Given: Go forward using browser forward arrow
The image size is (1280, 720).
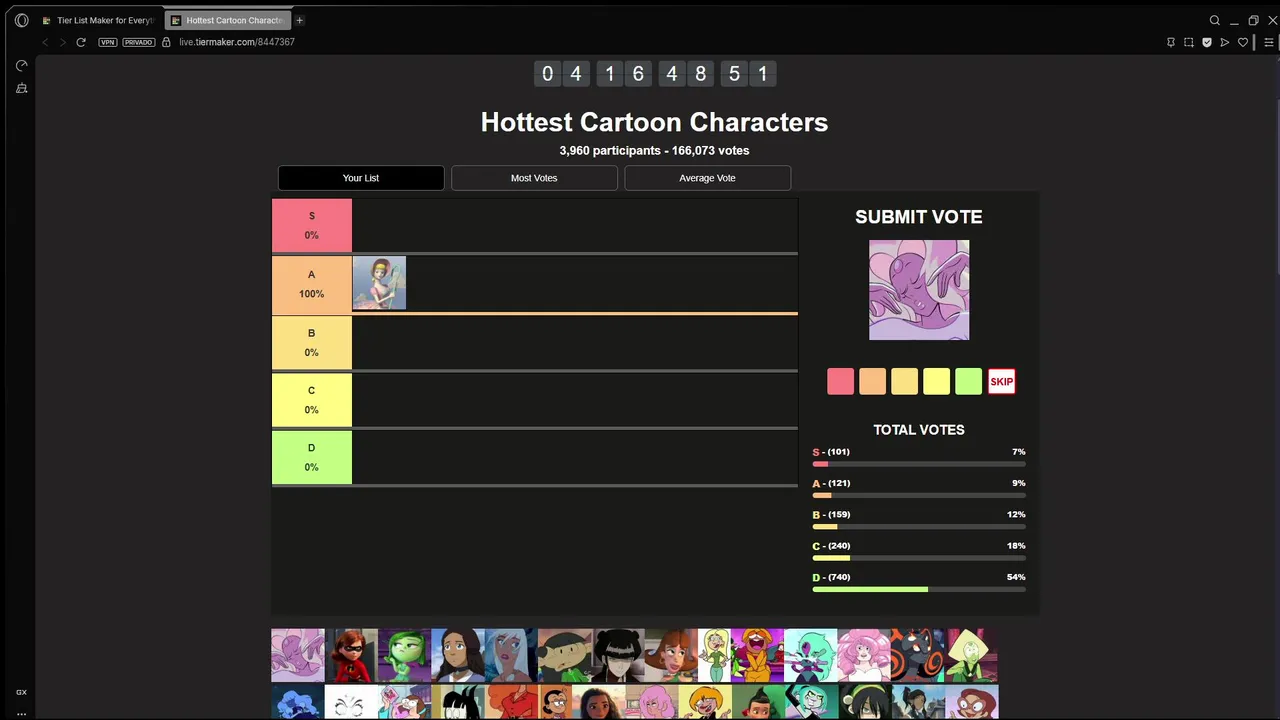Looking at the screenshot, I should pos(62,42).
